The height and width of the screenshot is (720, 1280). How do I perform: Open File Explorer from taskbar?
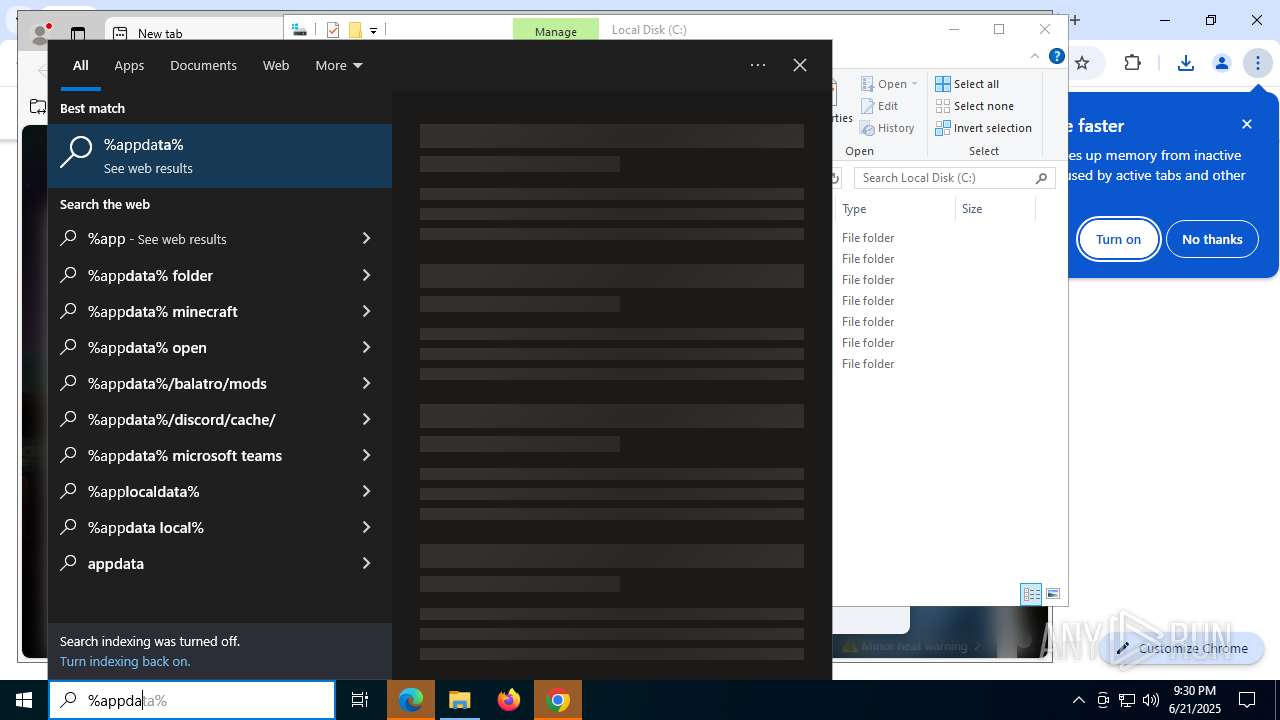click(x=460, y=700)
